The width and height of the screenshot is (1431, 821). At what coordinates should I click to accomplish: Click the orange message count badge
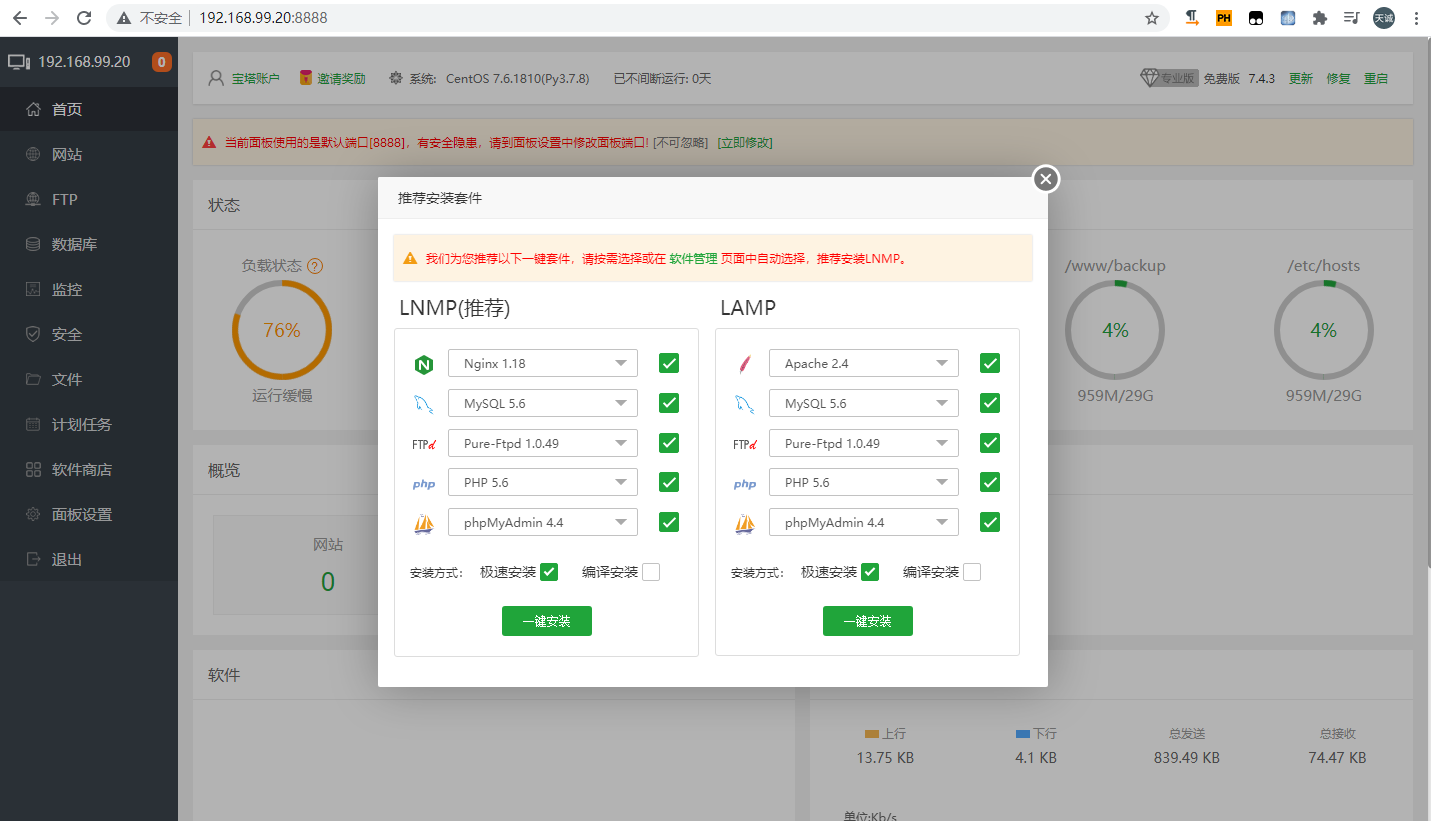[161, 62]
